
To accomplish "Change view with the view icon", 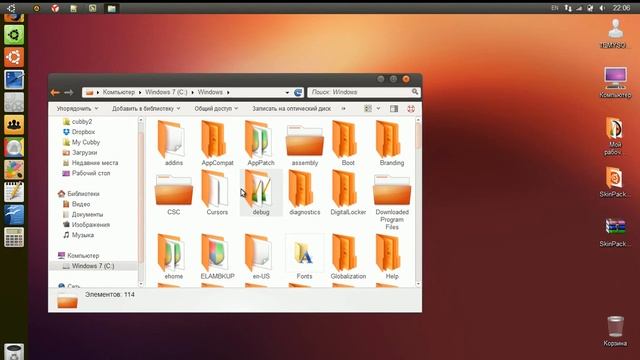I will (368, 109).
